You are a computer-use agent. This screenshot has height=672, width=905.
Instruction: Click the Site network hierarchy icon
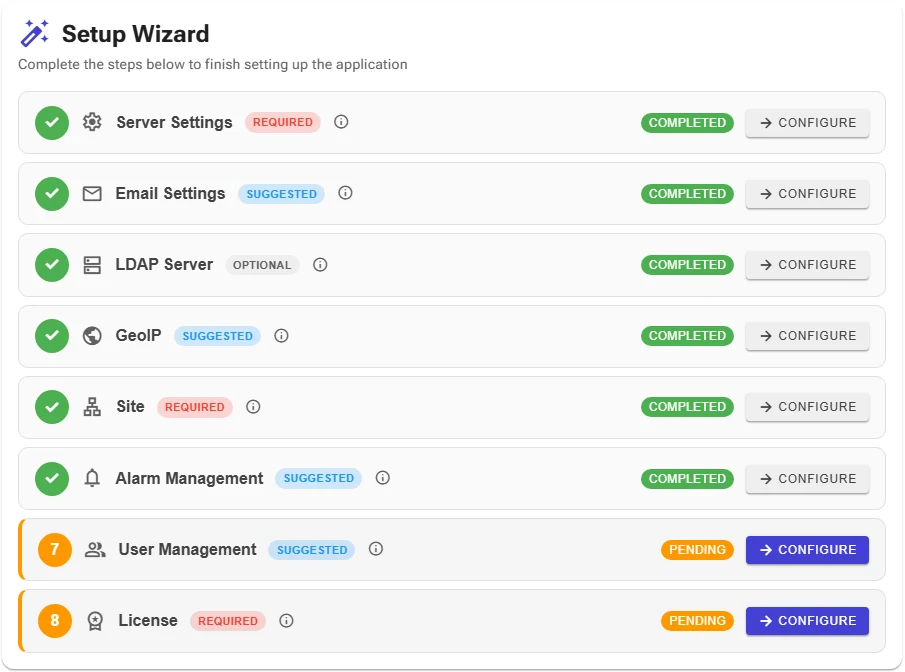pos(92,407)
